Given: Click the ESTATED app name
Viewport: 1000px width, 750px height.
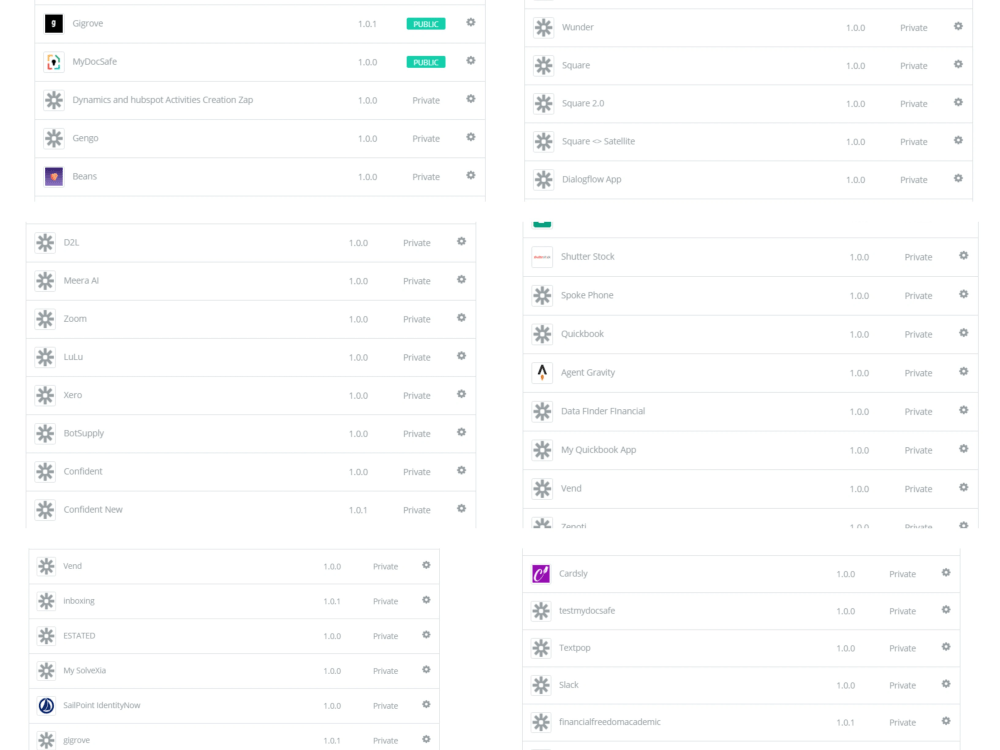Looking at the screenshot, I should (x=79, y=636).
